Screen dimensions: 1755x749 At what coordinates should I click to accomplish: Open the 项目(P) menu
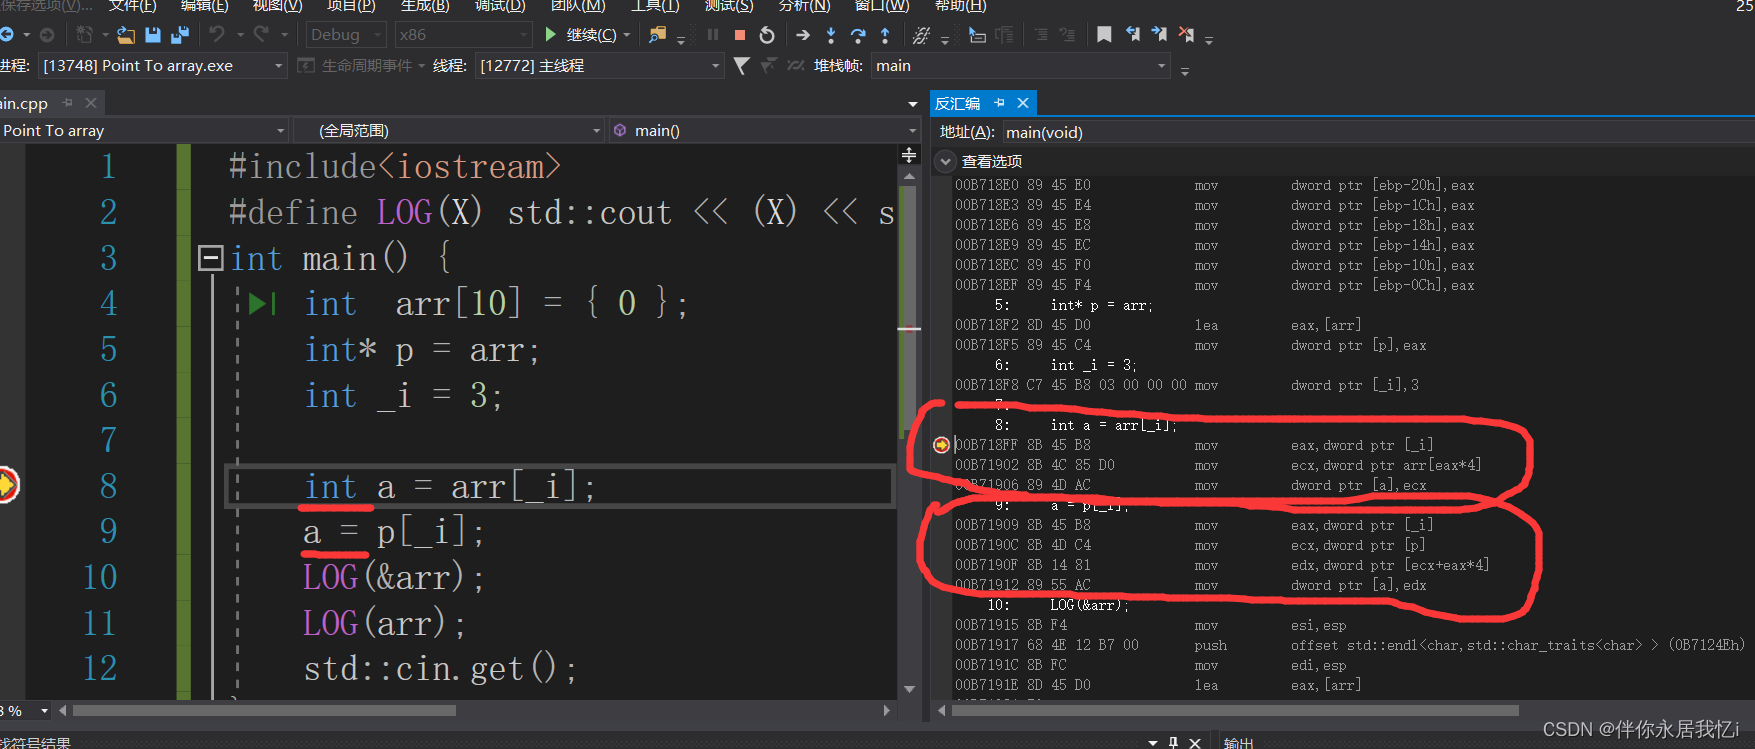(351, 6)
